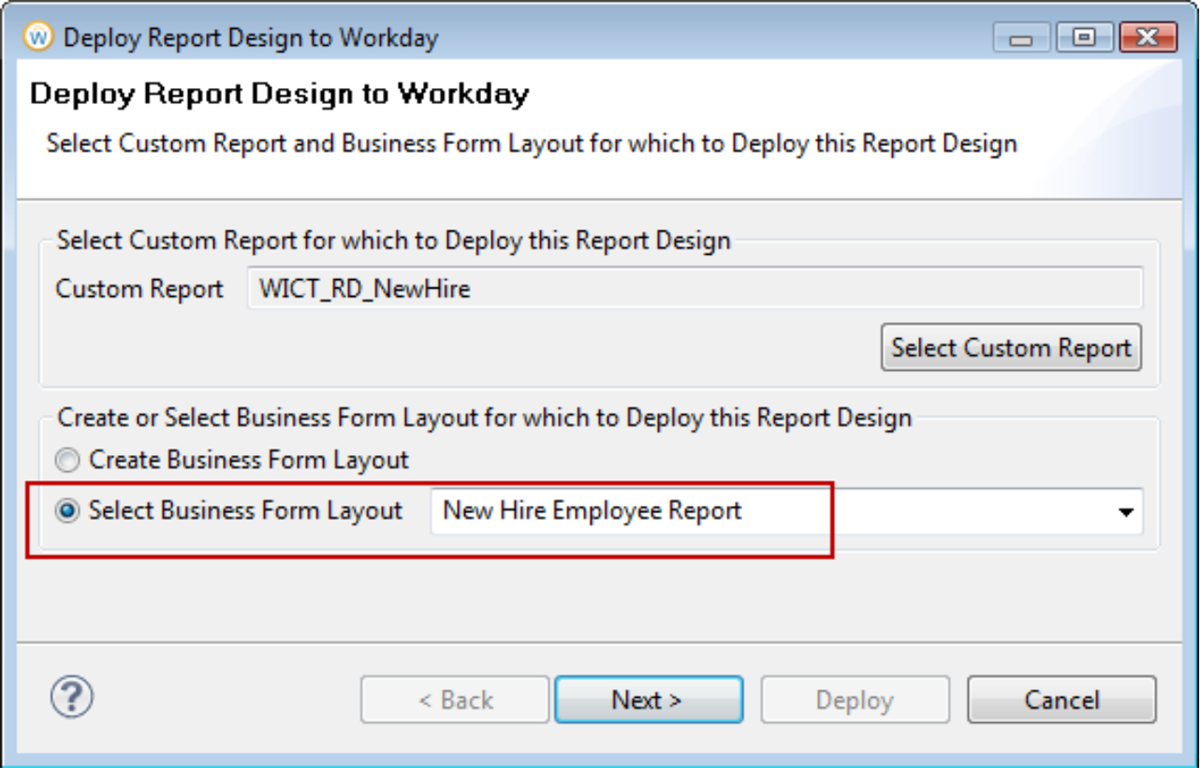The image size is (1200, 768).
Task: Click the Custom Report field WICT_RD_NewHire
Action: (x=695, y=289)
